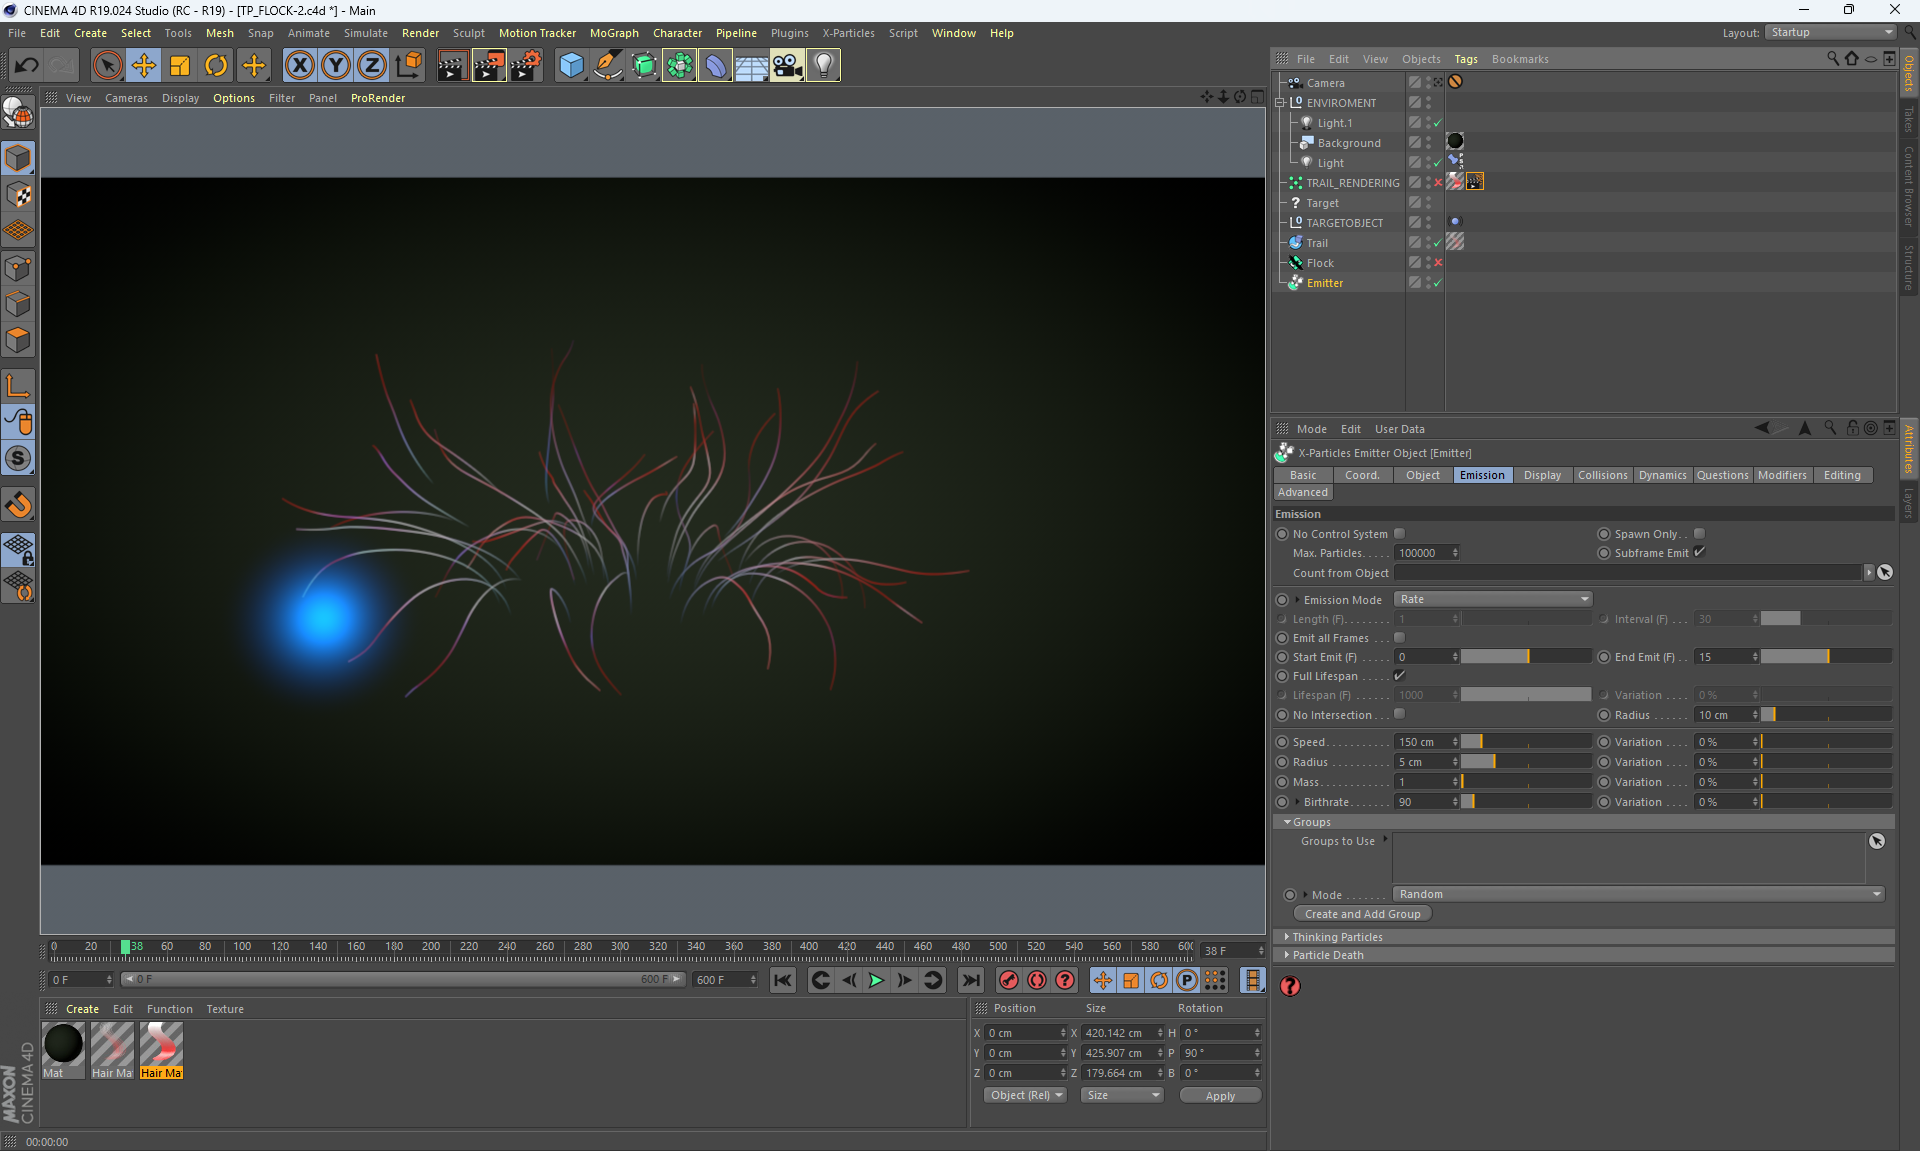Toggle the Full Lifespan checkbox
The image size is (1920, 1151).
[x=1400, y=676]
